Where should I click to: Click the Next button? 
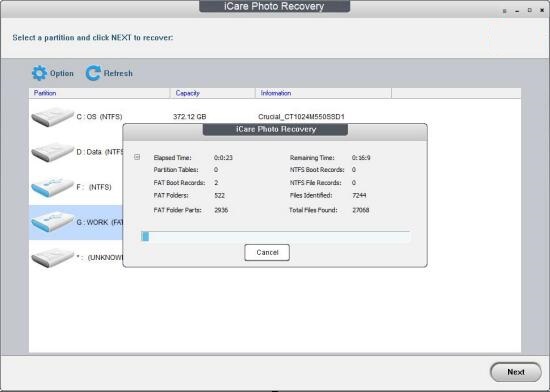516,372
